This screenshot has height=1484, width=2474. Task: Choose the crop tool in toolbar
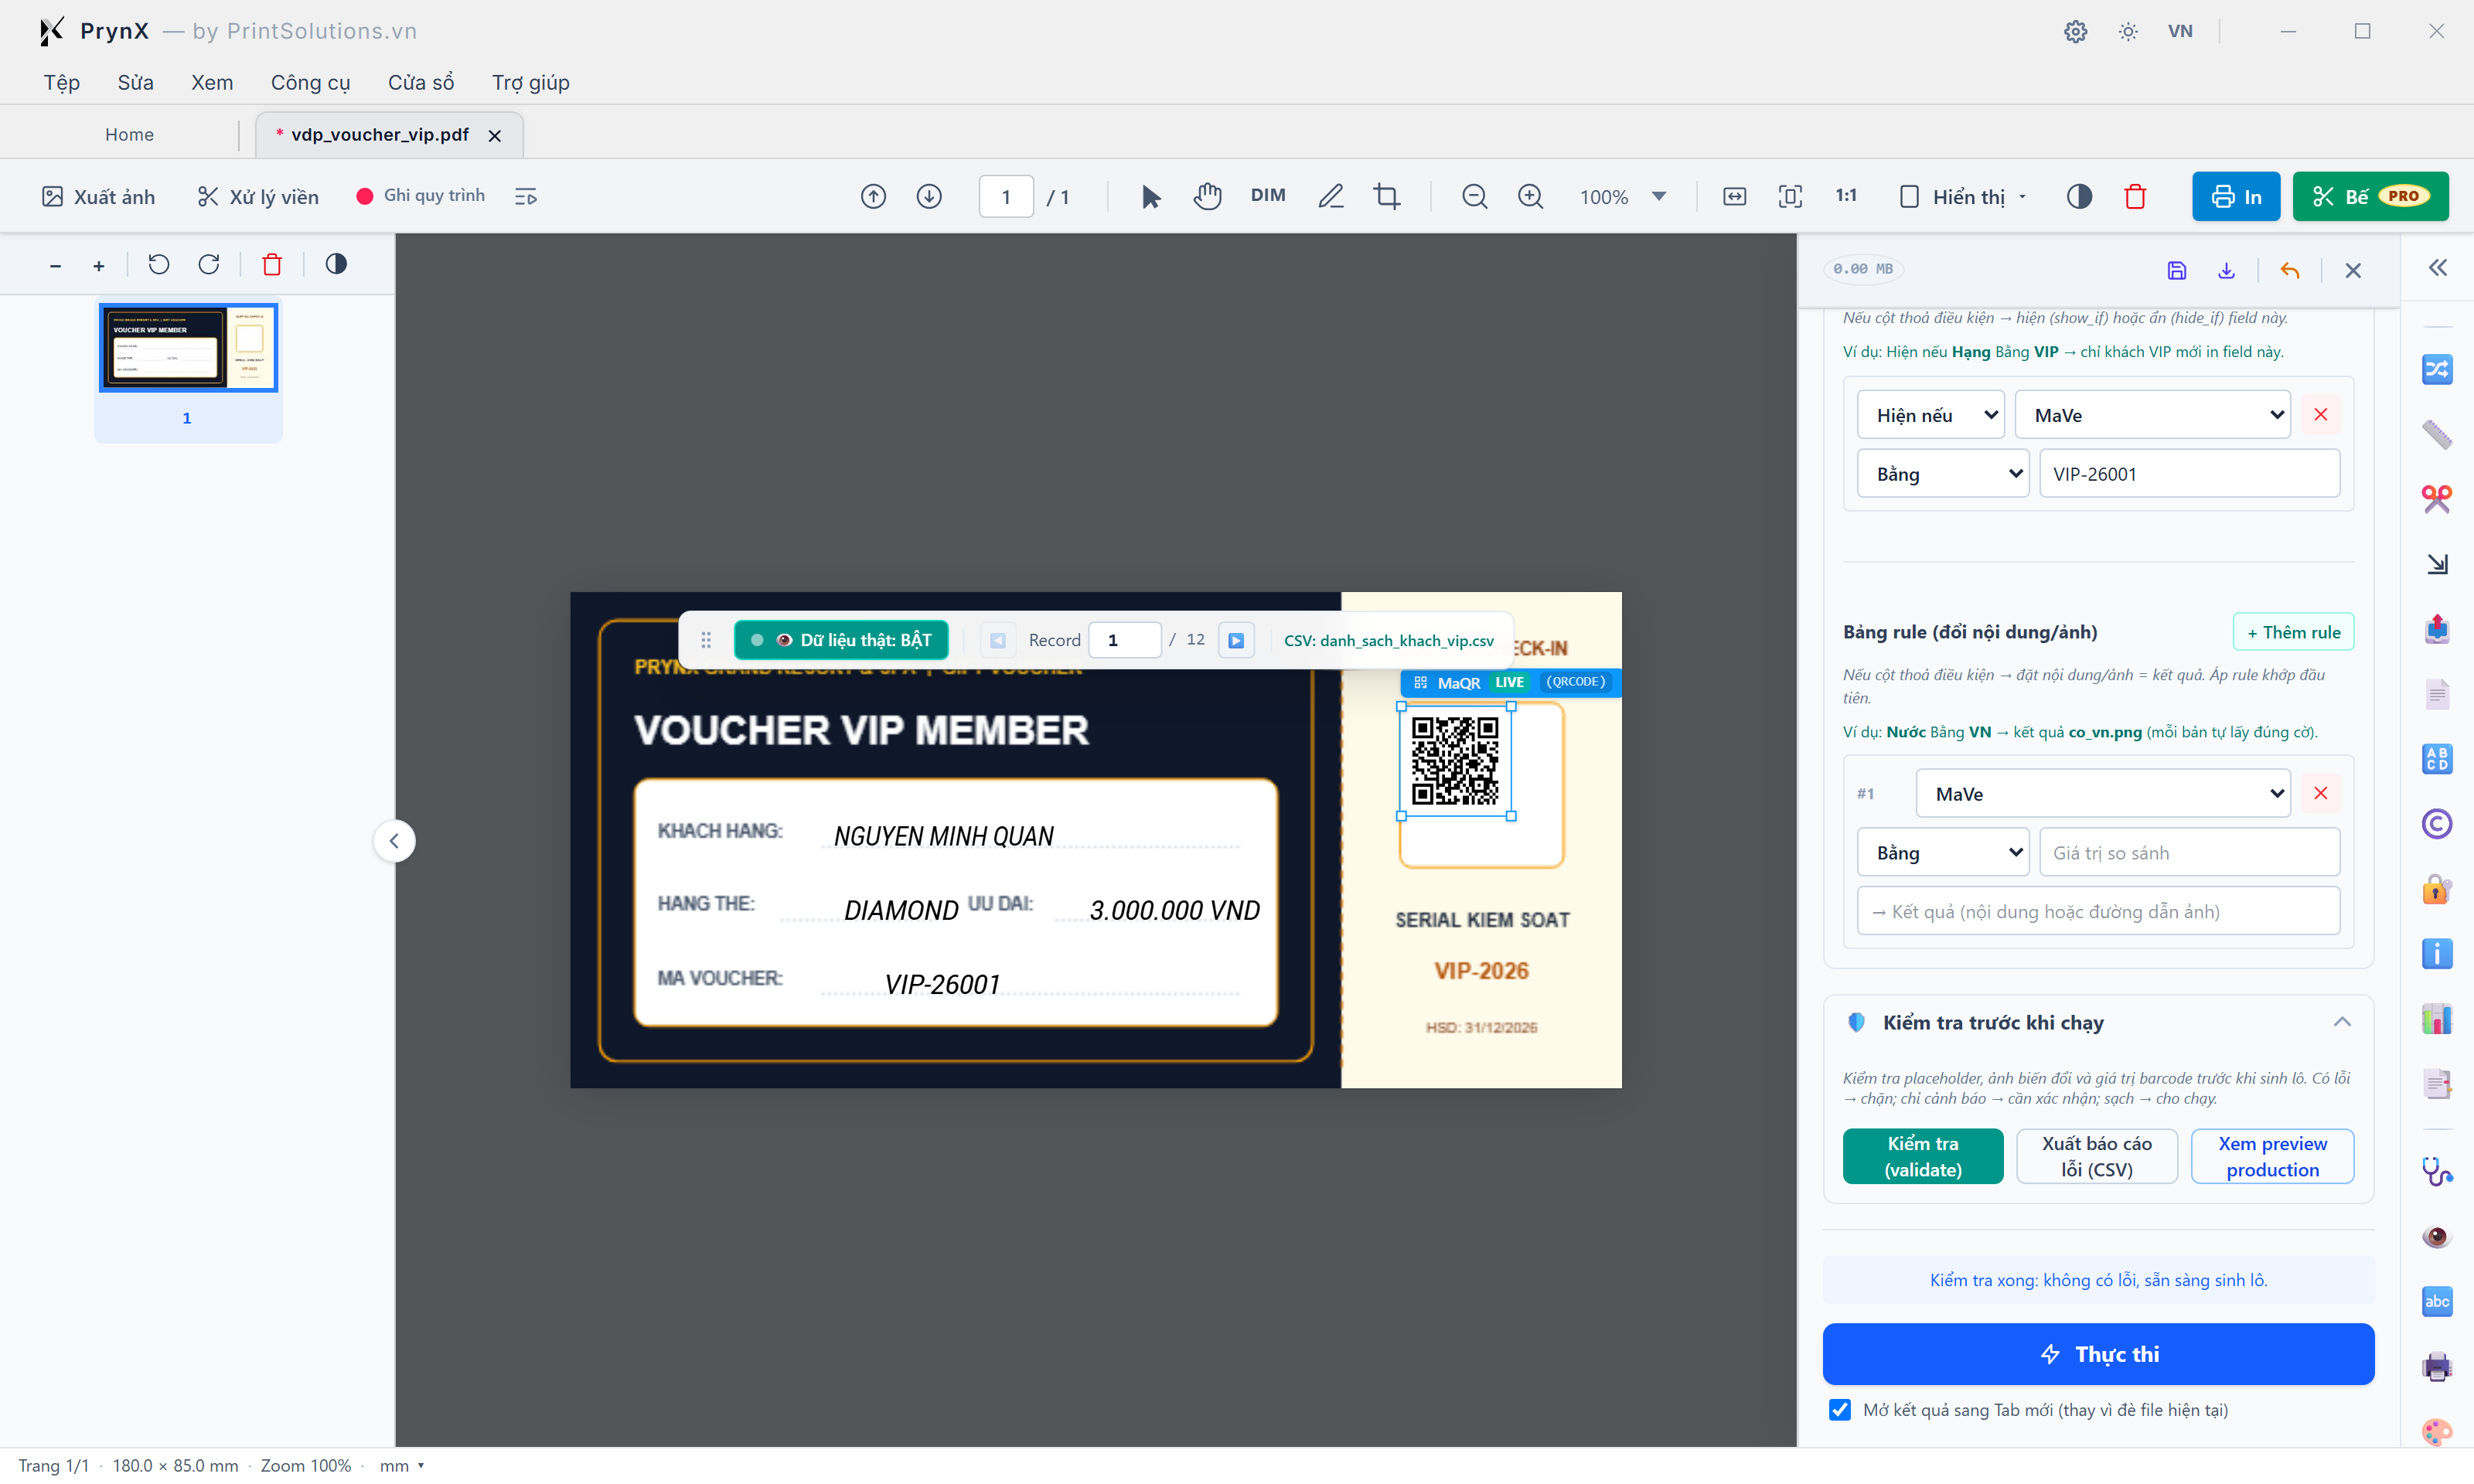coord(1387,197)
